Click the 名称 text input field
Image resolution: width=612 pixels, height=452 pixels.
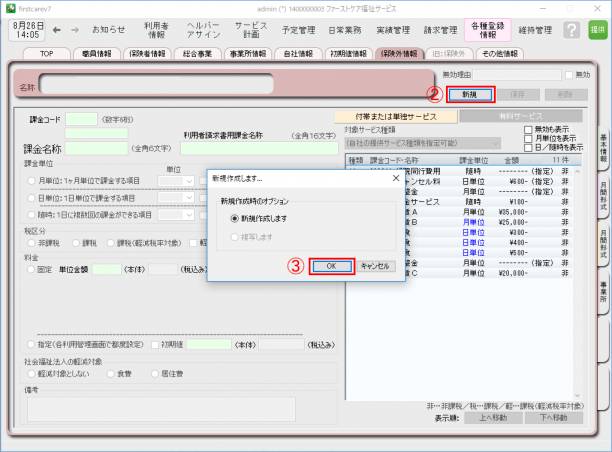[x=155, y=87]
